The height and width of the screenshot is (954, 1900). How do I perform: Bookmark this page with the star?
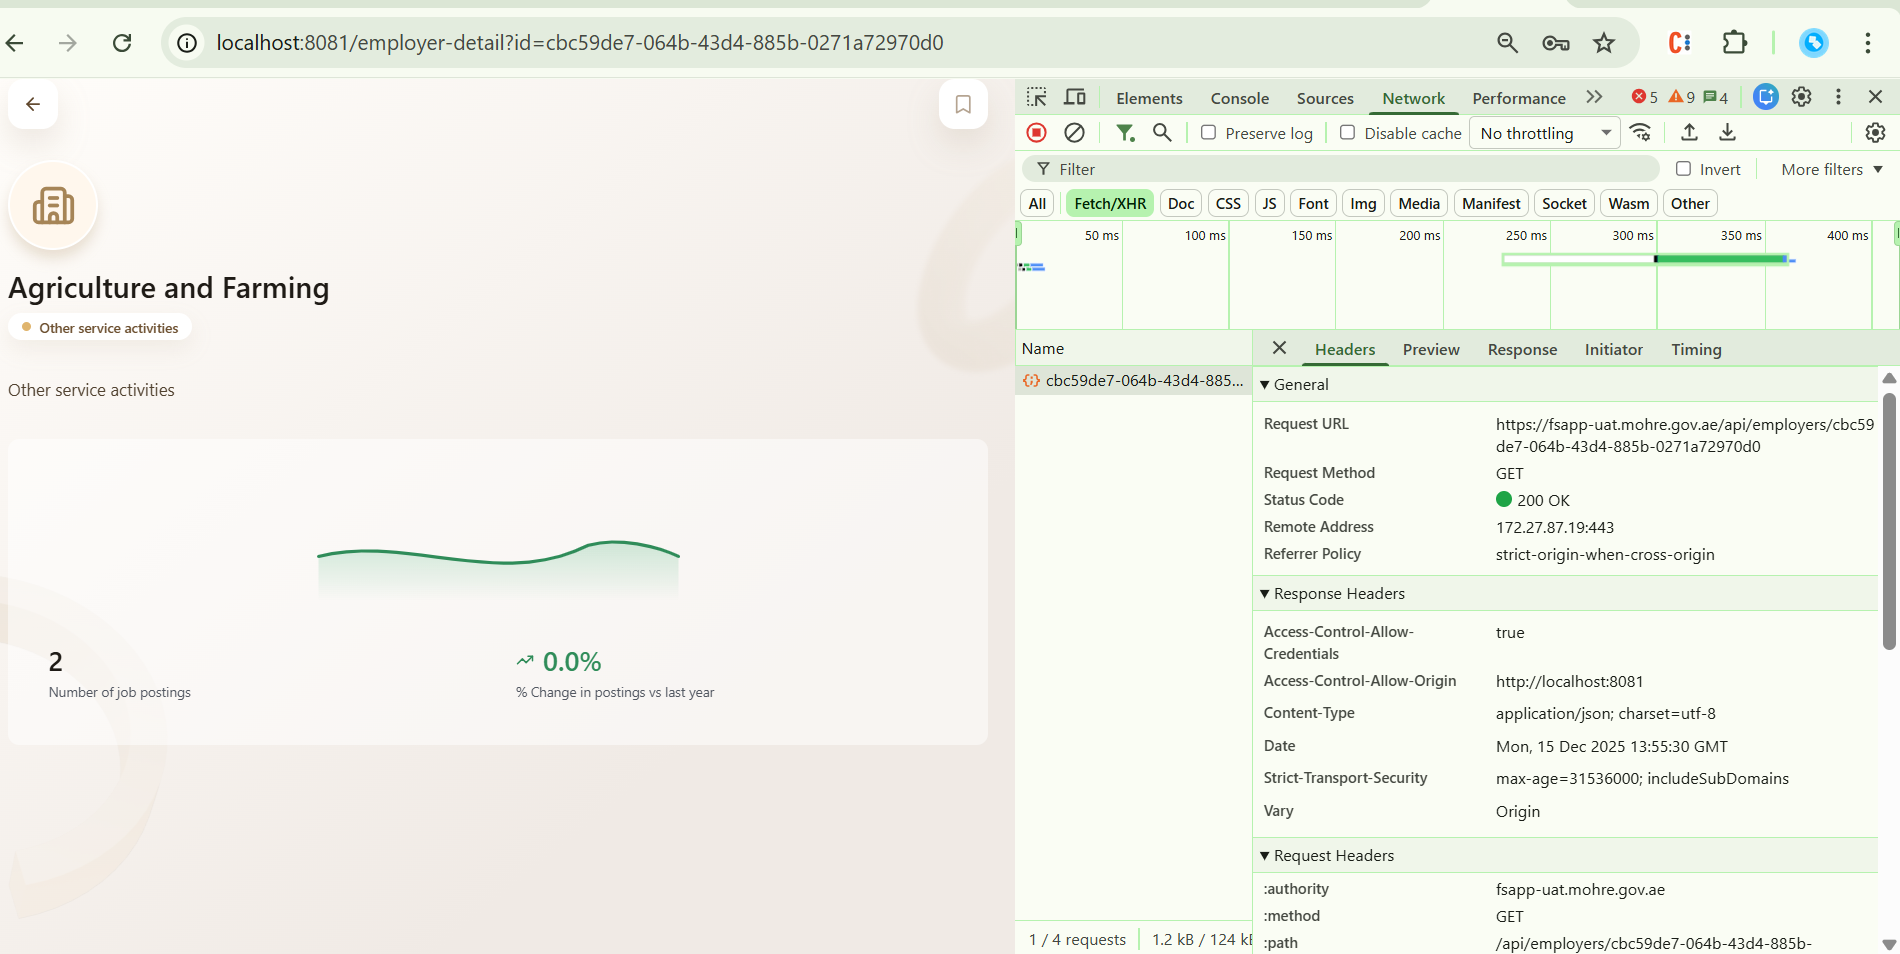[1604, 43]
